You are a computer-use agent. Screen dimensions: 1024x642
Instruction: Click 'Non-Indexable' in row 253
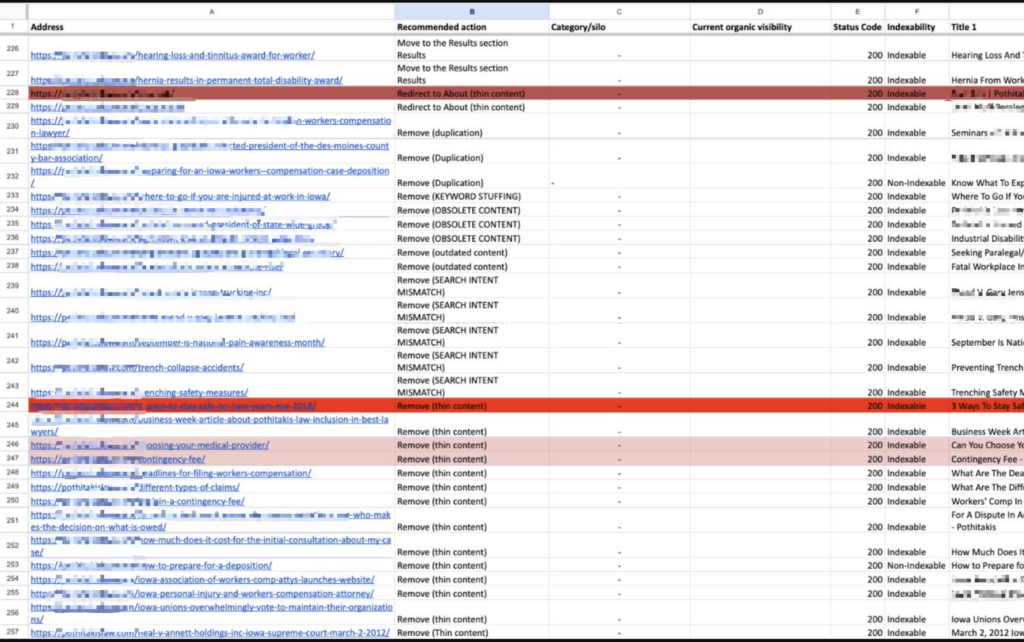(x=916, y=566)
